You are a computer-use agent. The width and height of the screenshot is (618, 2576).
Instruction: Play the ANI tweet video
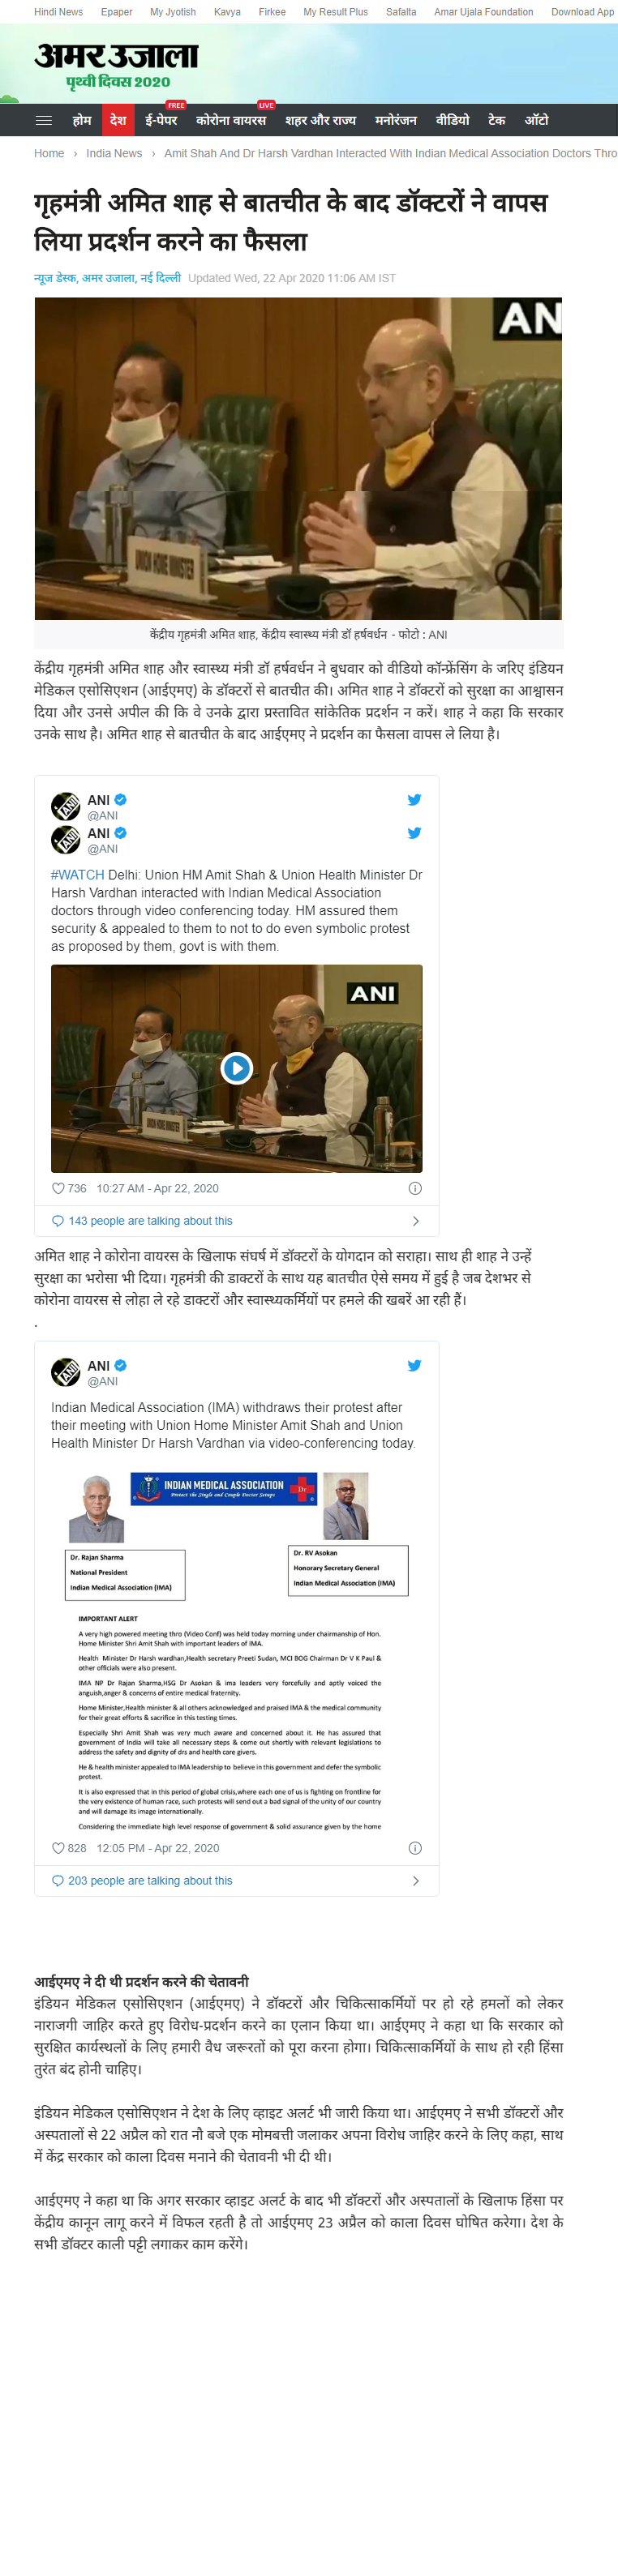(x=236, y=1068)
